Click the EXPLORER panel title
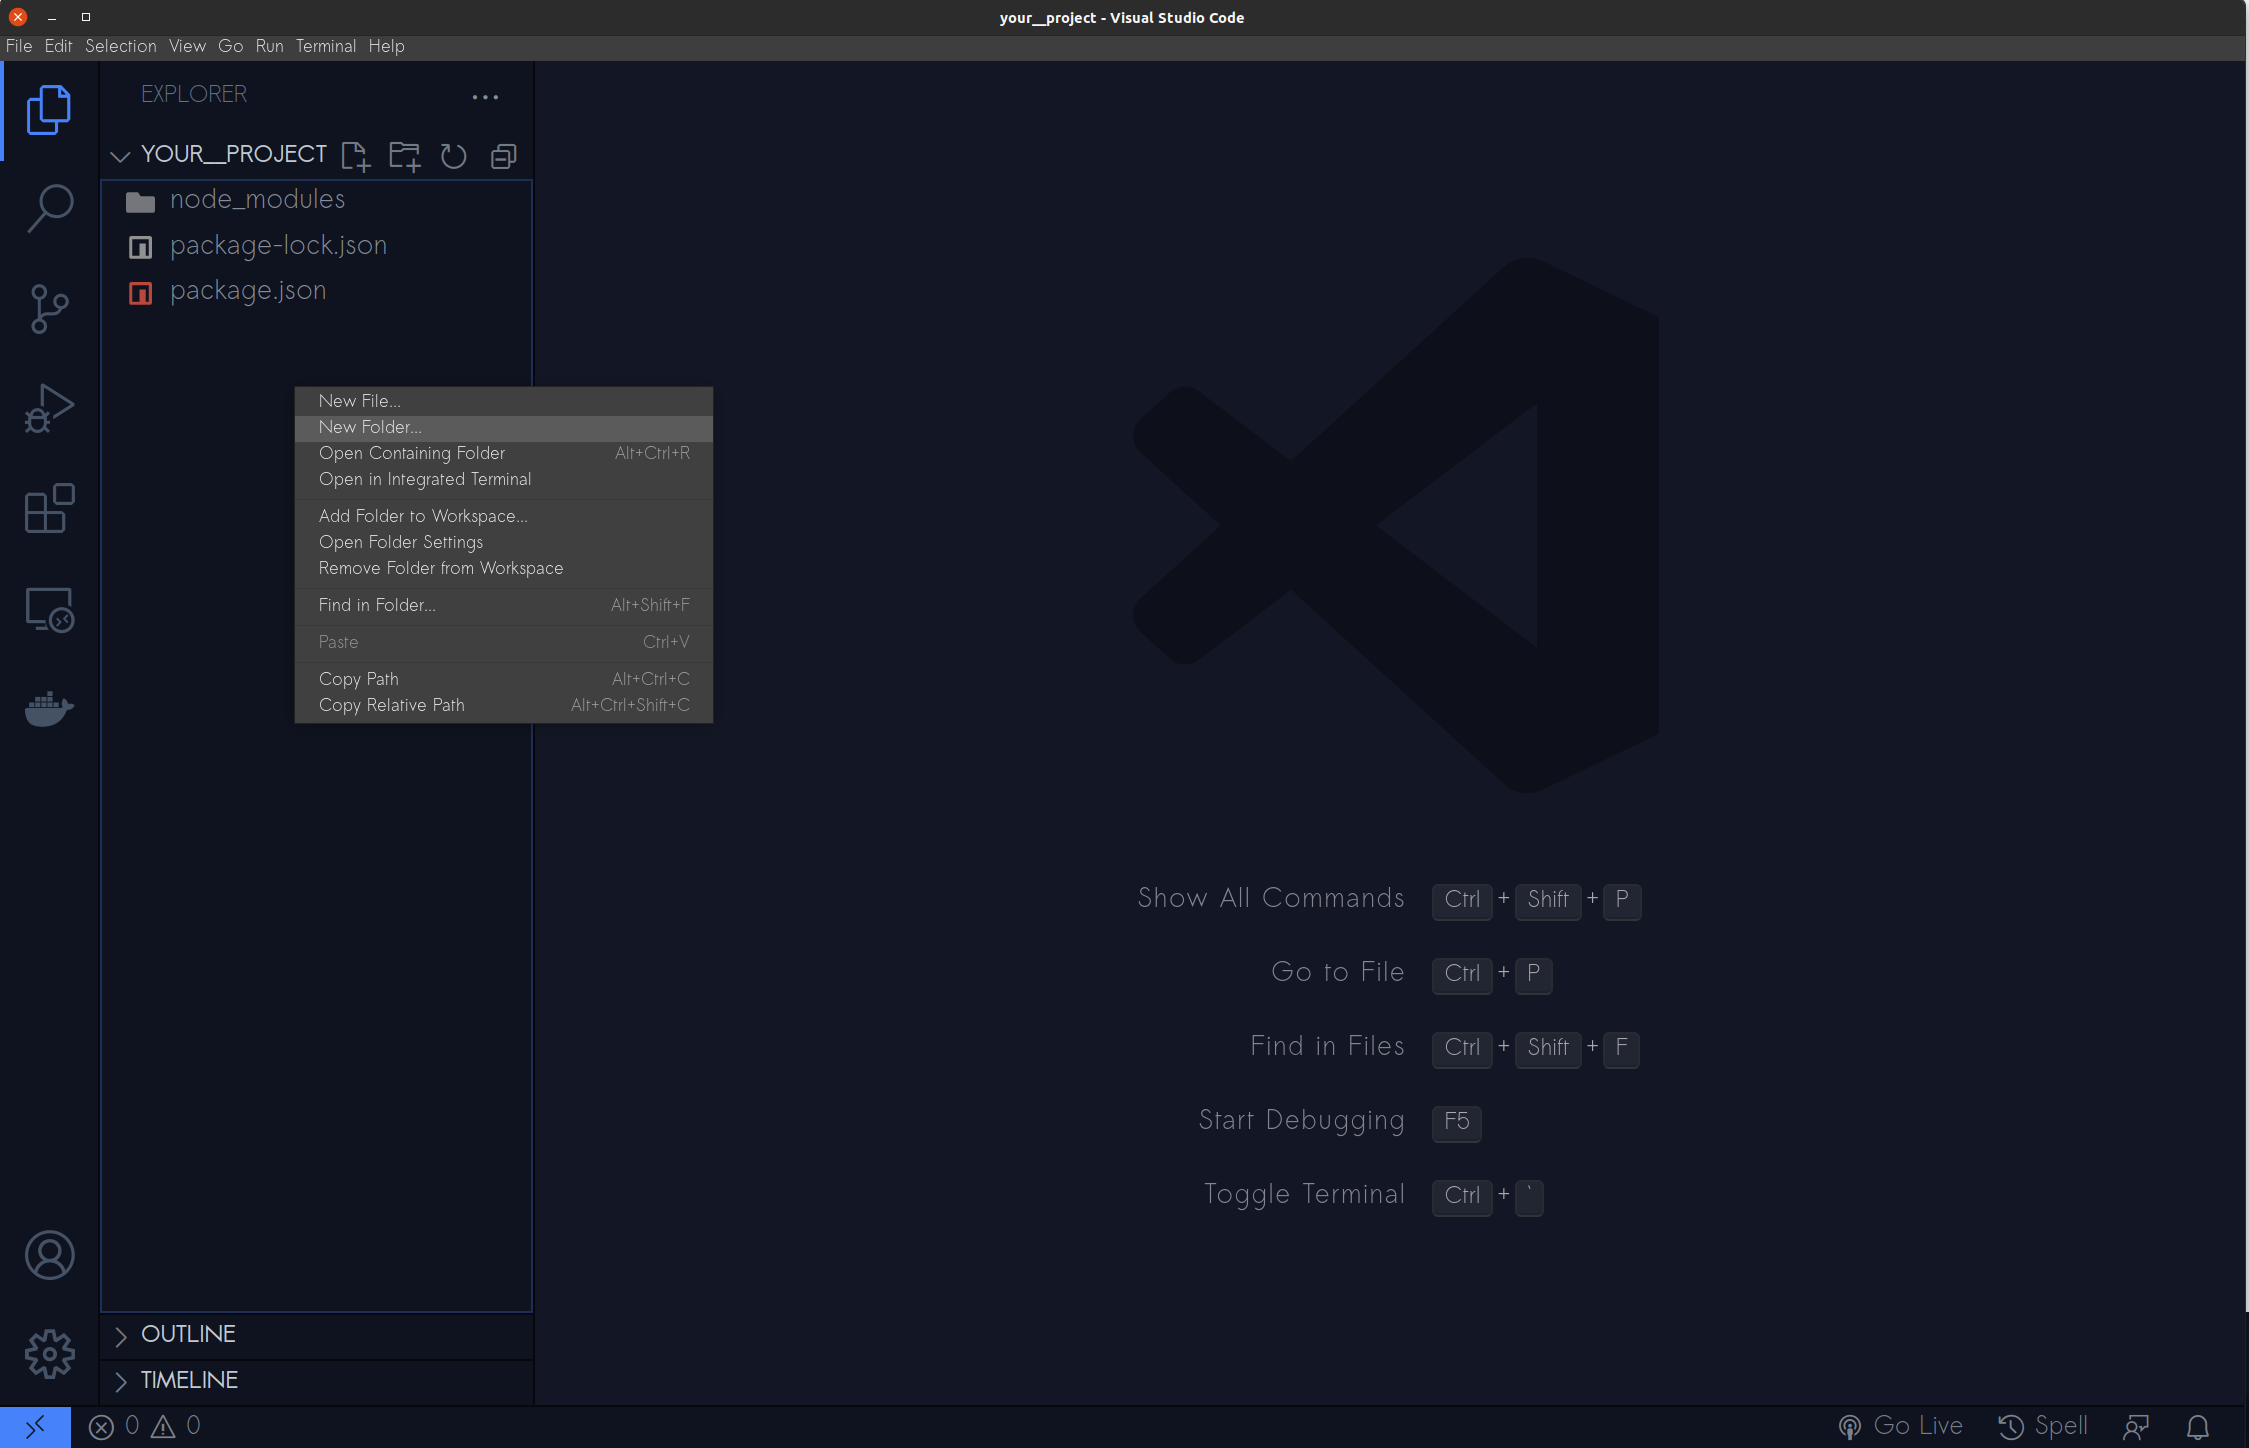Screen dimensions: 2249x1448 click(x=193, y=95)
